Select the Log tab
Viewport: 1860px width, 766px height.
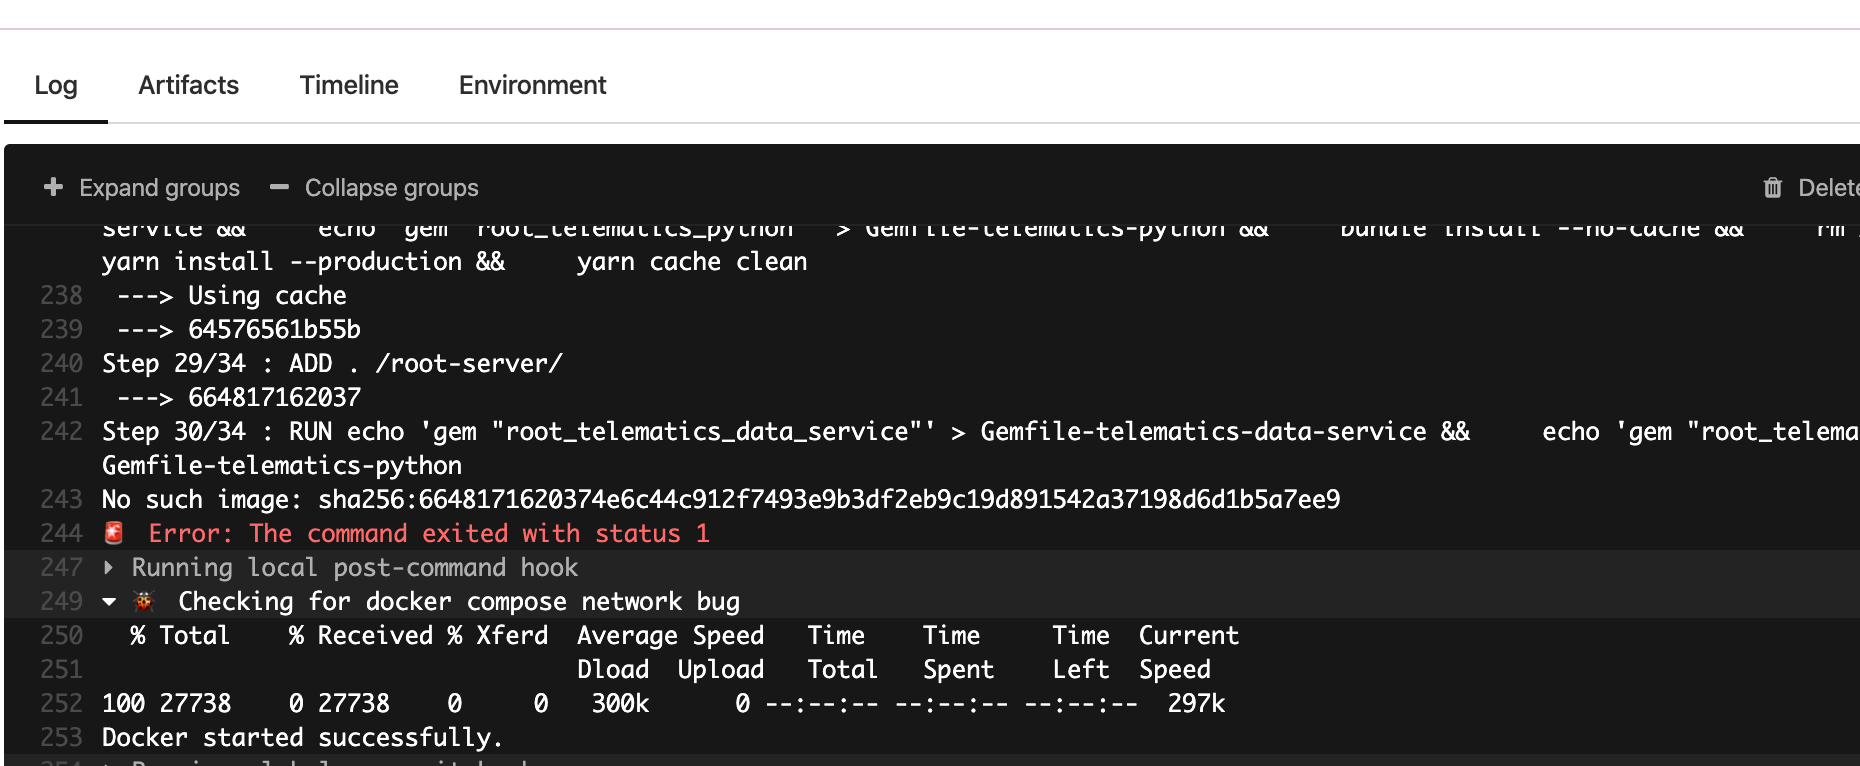[56, 85]
